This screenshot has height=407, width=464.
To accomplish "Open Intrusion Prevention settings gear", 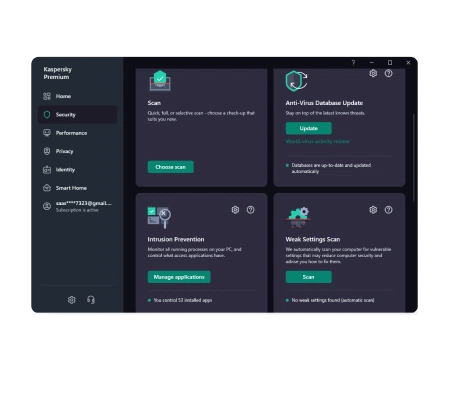I will (x=235, y=210).
